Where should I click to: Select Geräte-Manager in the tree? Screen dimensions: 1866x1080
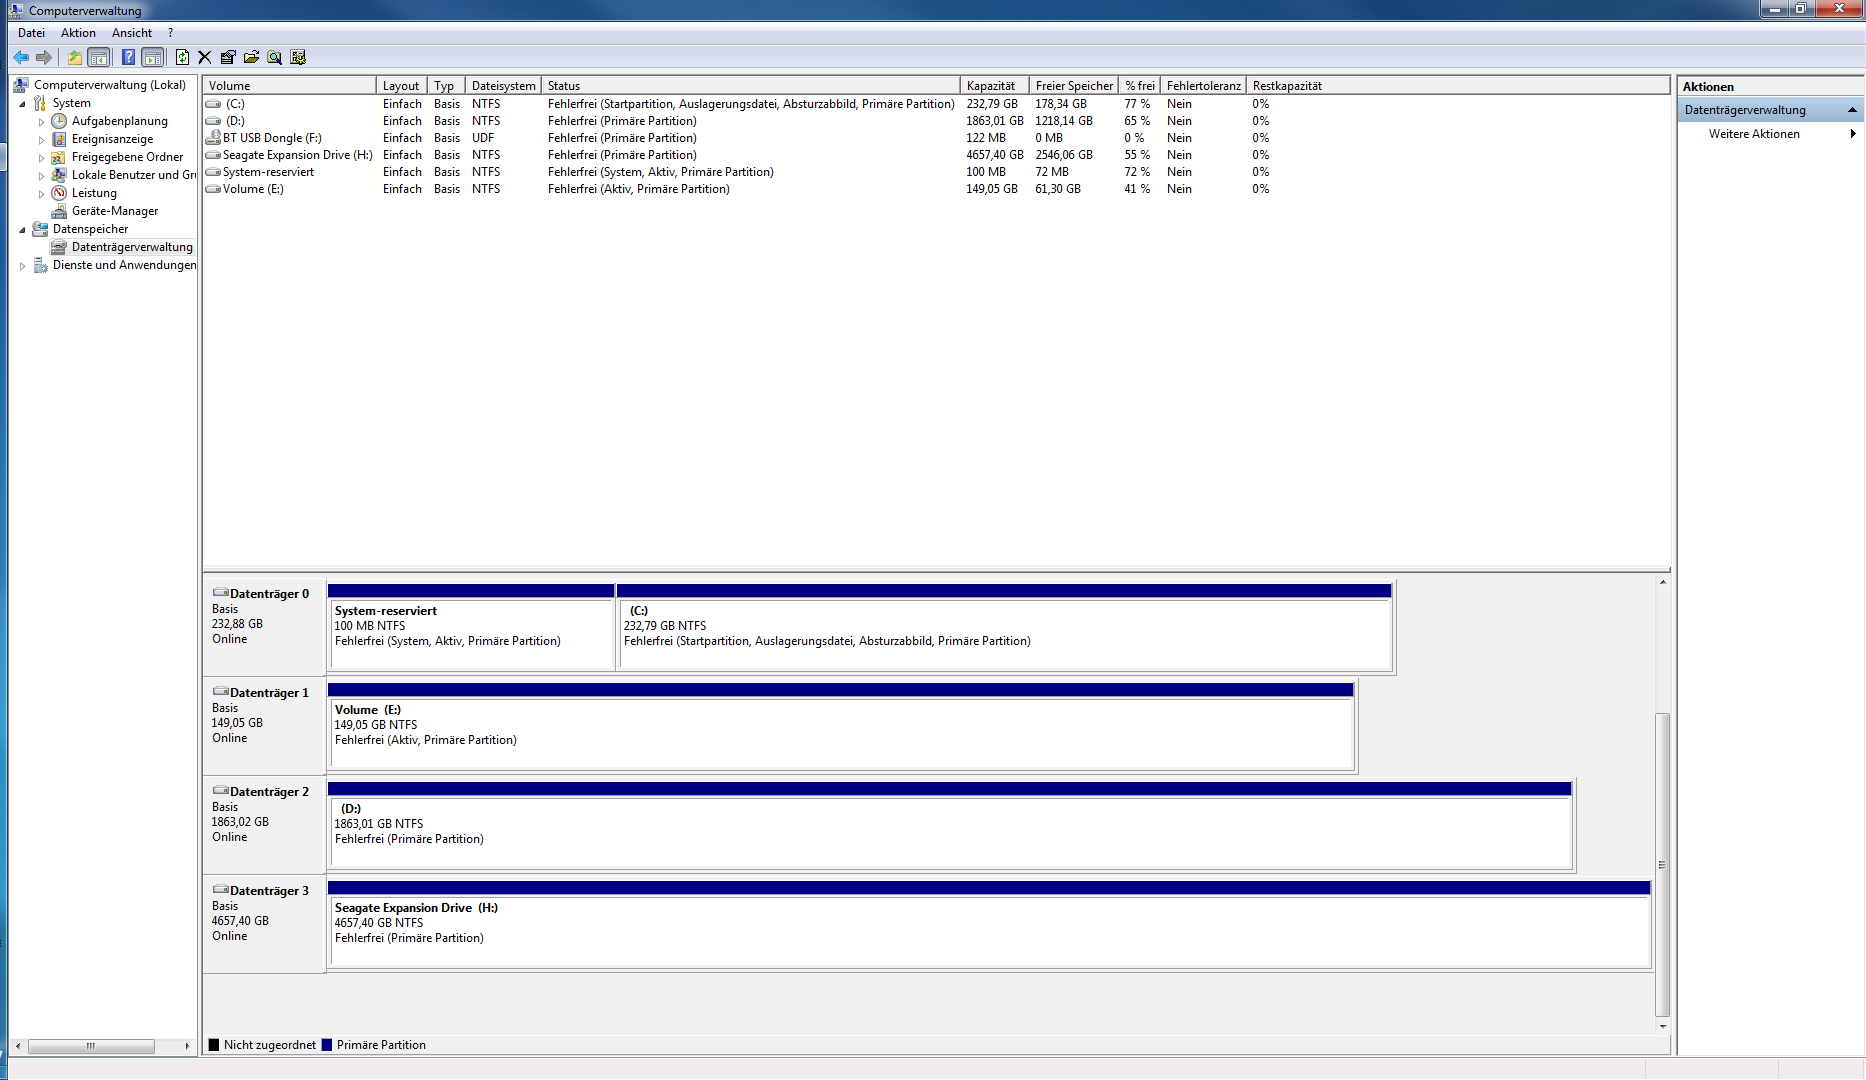115,211
